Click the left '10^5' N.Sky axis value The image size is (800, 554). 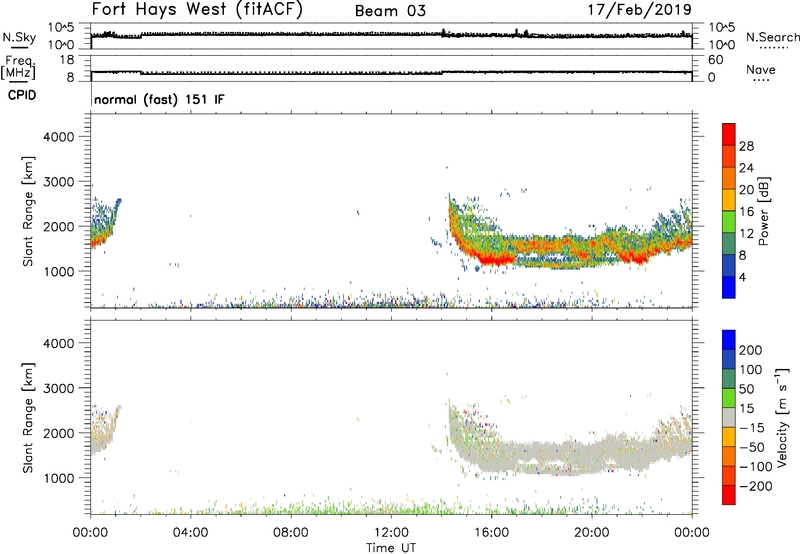(x=61, y=28)
